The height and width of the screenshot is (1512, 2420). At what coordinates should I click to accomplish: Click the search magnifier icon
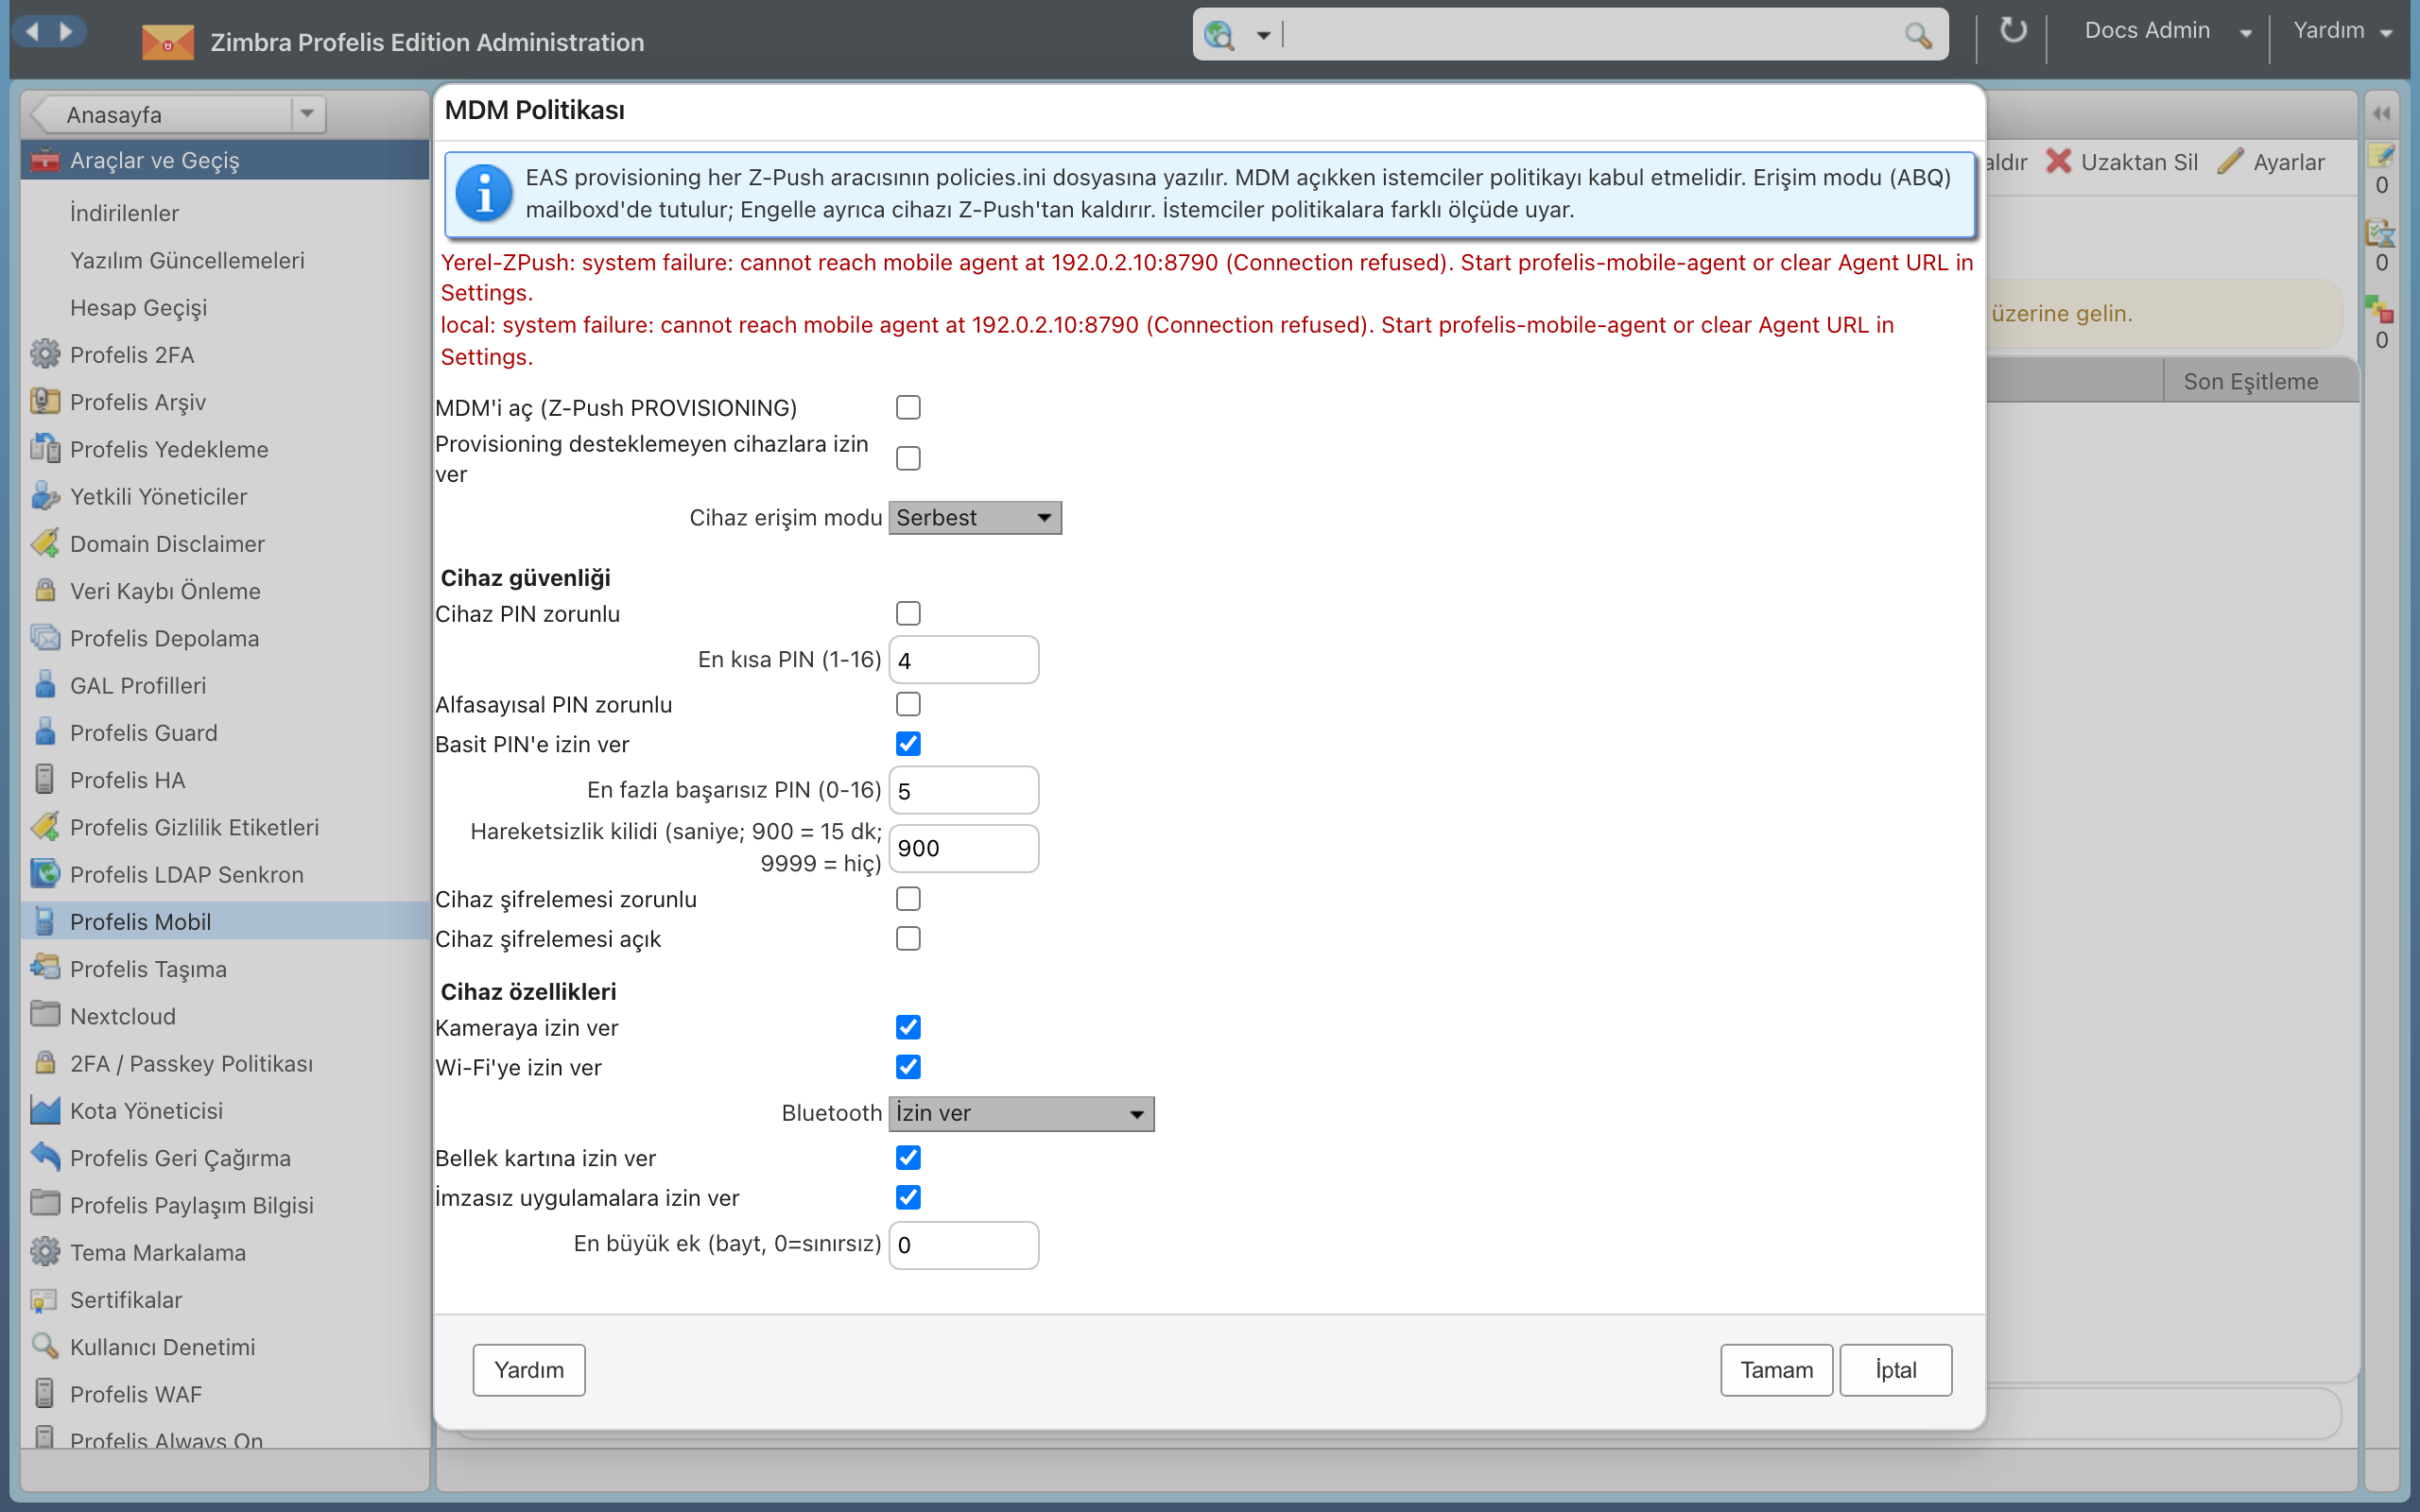[x=1917, y=36]
